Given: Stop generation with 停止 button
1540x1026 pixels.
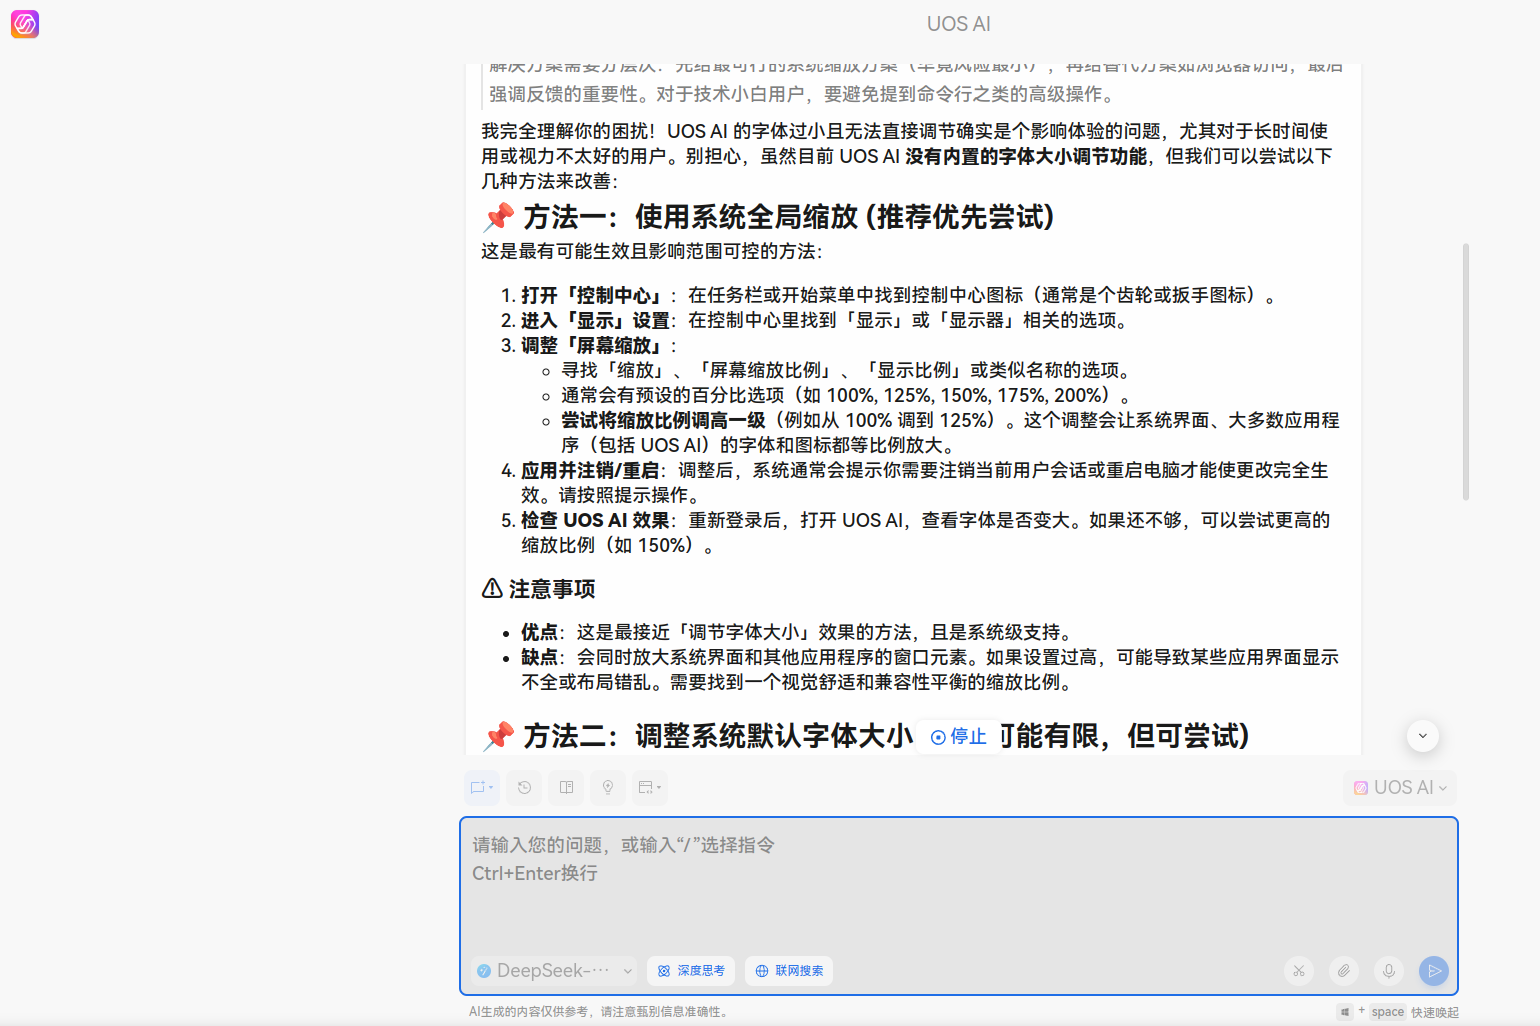Looking at the screenshot, I should click(x=958, y=737).
